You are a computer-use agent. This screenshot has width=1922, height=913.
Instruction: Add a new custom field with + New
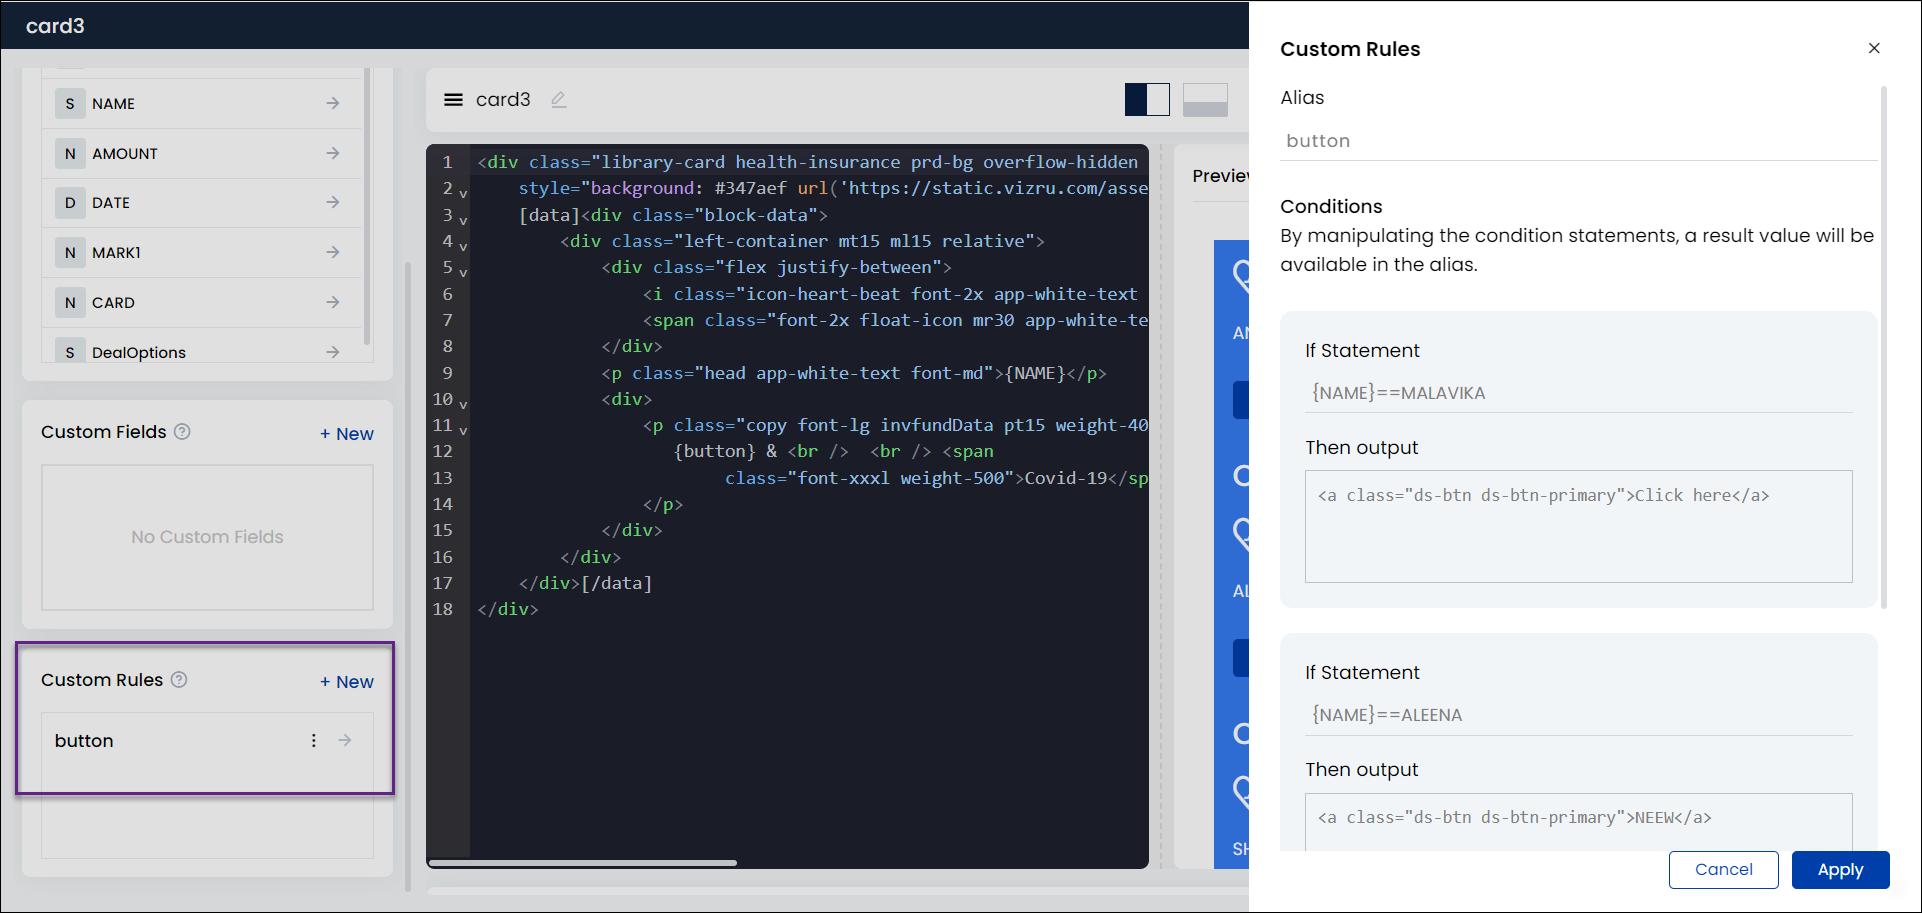pos(347,434)
